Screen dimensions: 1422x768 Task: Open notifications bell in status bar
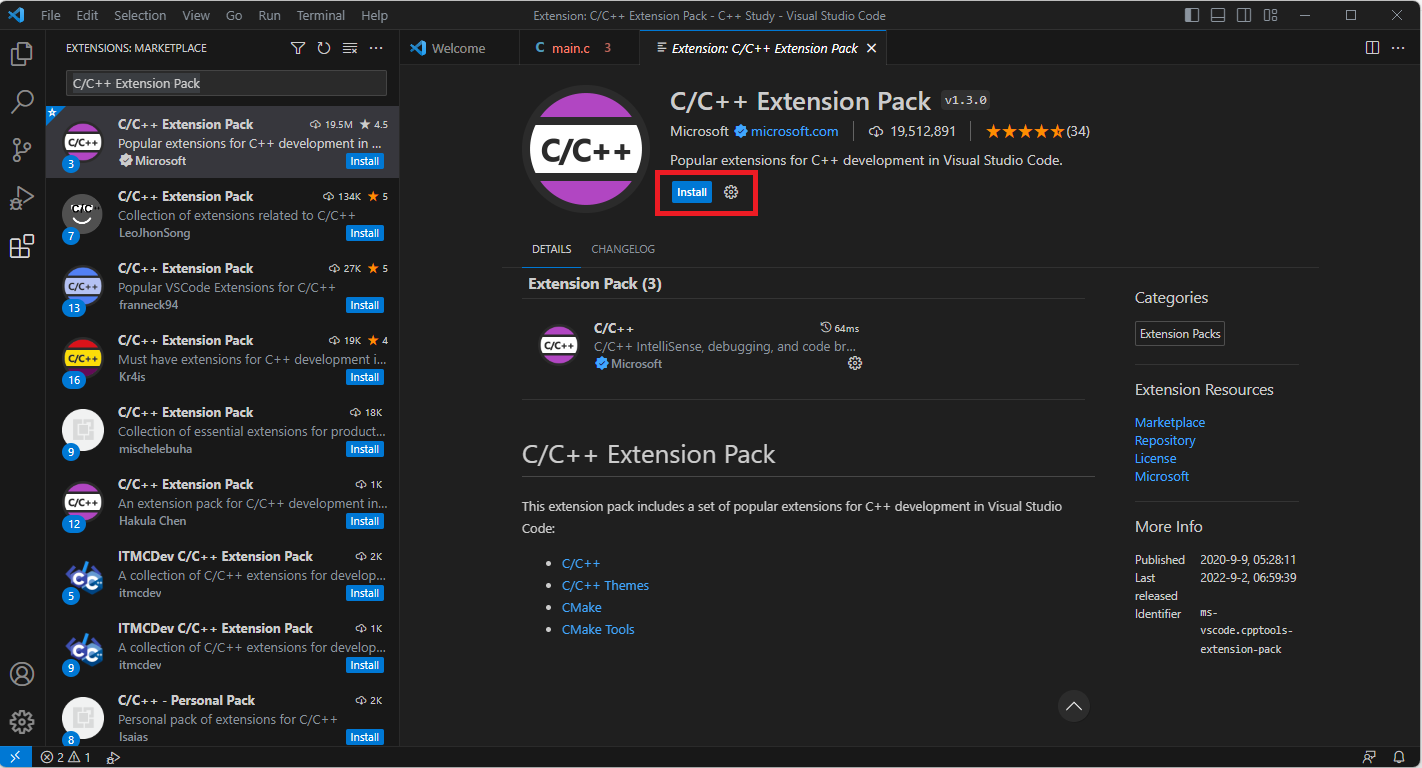click(x=1398, y=757)
